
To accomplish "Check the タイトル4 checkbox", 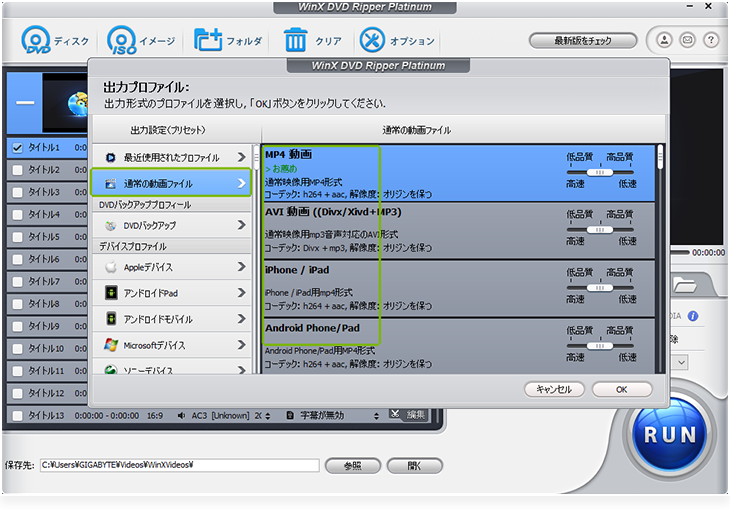I will [17, 215].
